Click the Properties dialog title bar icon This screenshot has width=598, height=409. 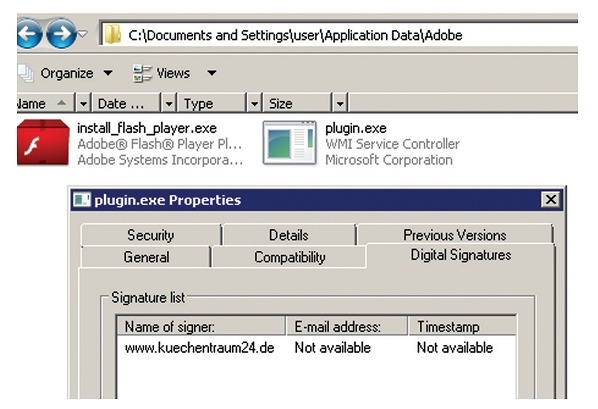[x=82, y=200]
